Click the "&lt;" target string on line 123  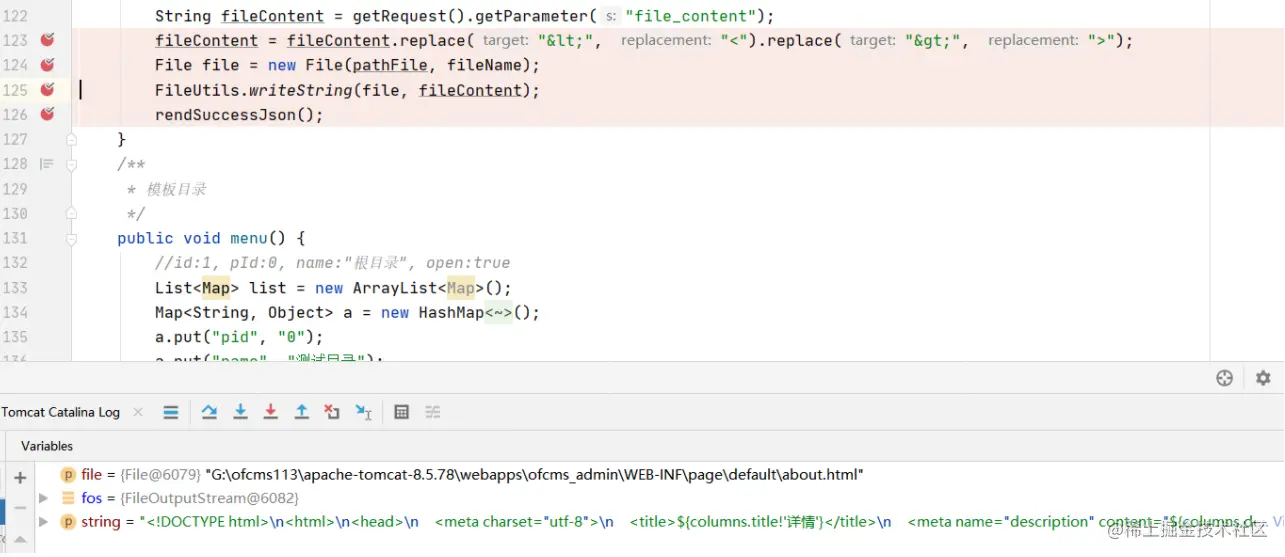point(569,40)
